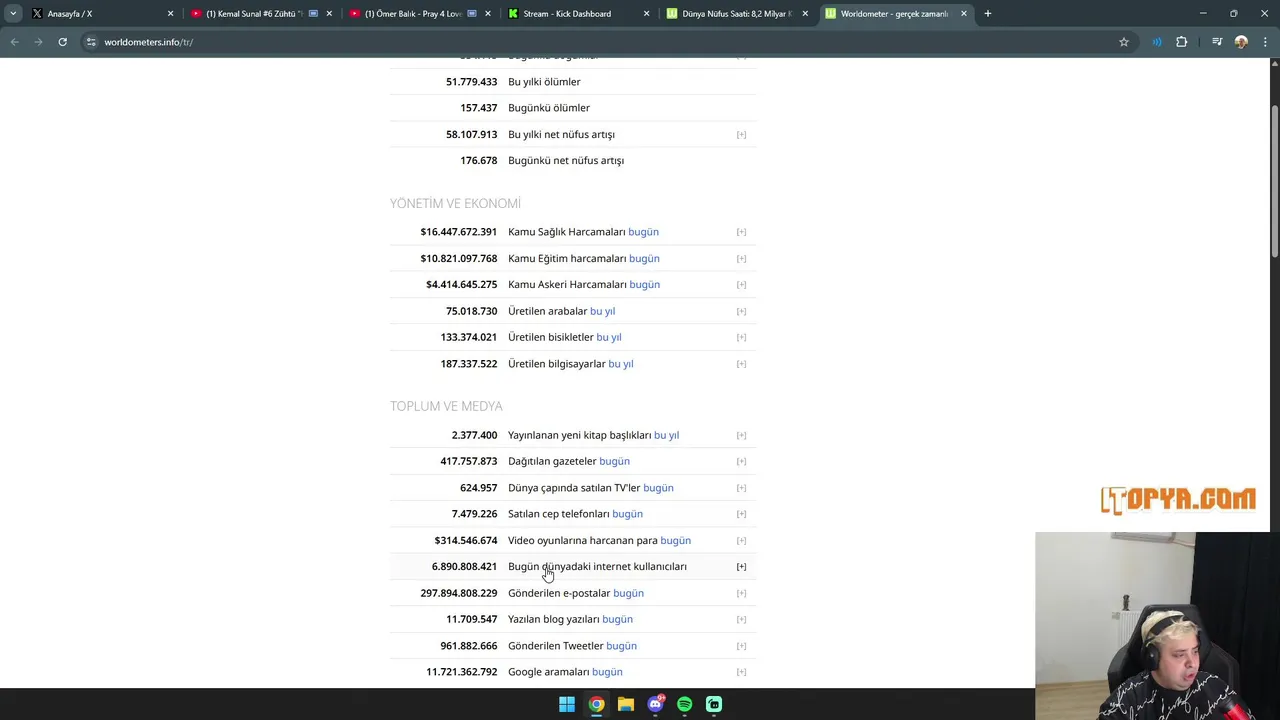
Task: Click the TOPLUM VE MEDYA heading
Action: coord(446,406)
